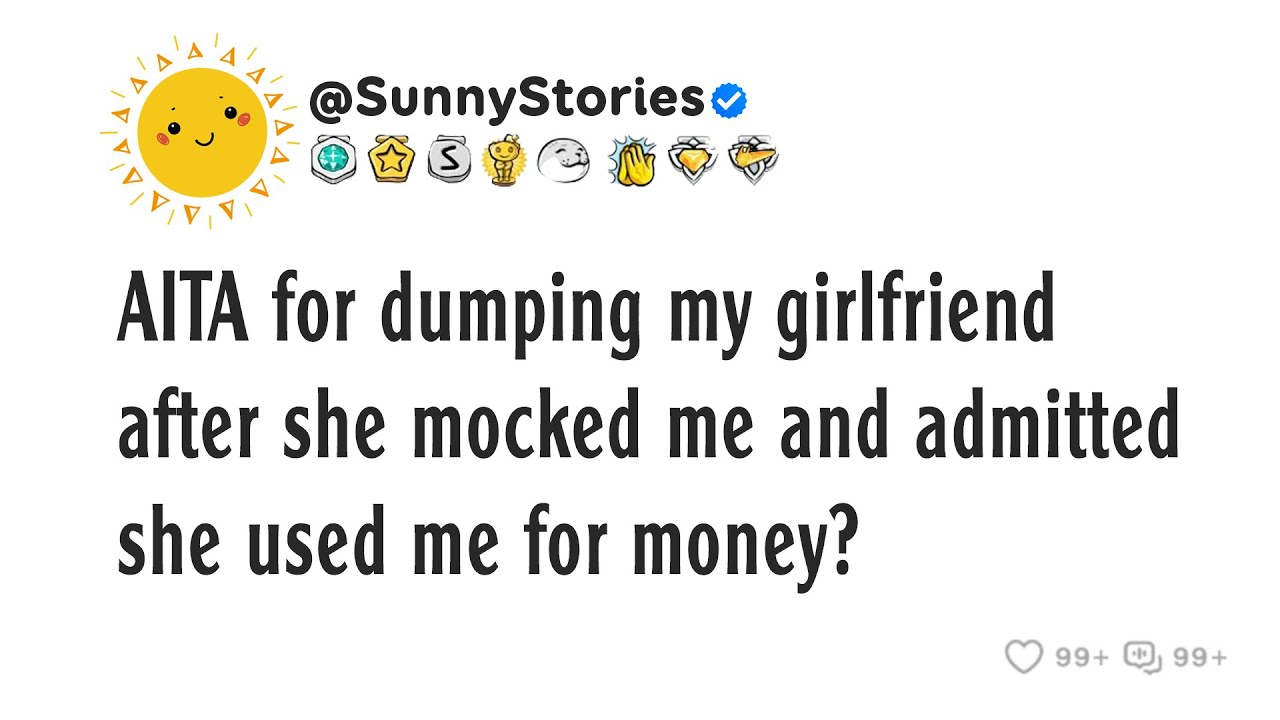Click the rightmost award badge in row
The width and height of the screenshot is (1280, 720).
(x=752, y=160)
